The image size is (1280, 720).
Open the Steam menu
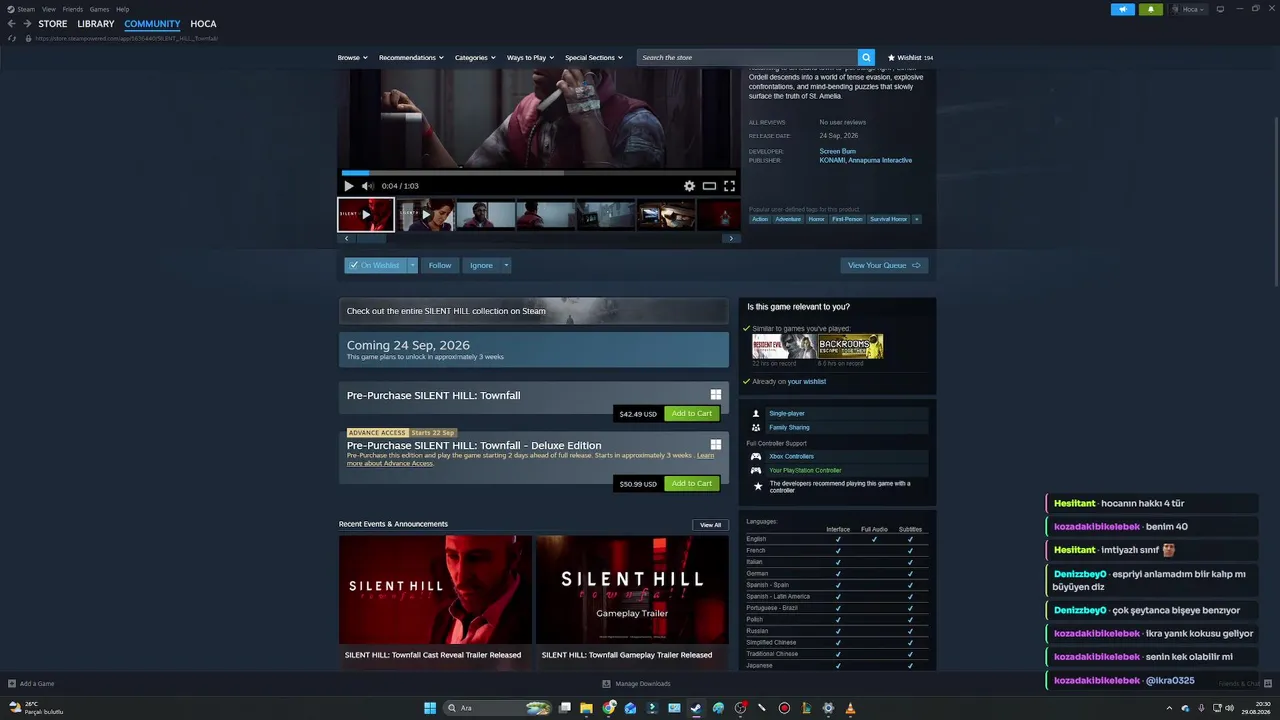click(25, 9)
